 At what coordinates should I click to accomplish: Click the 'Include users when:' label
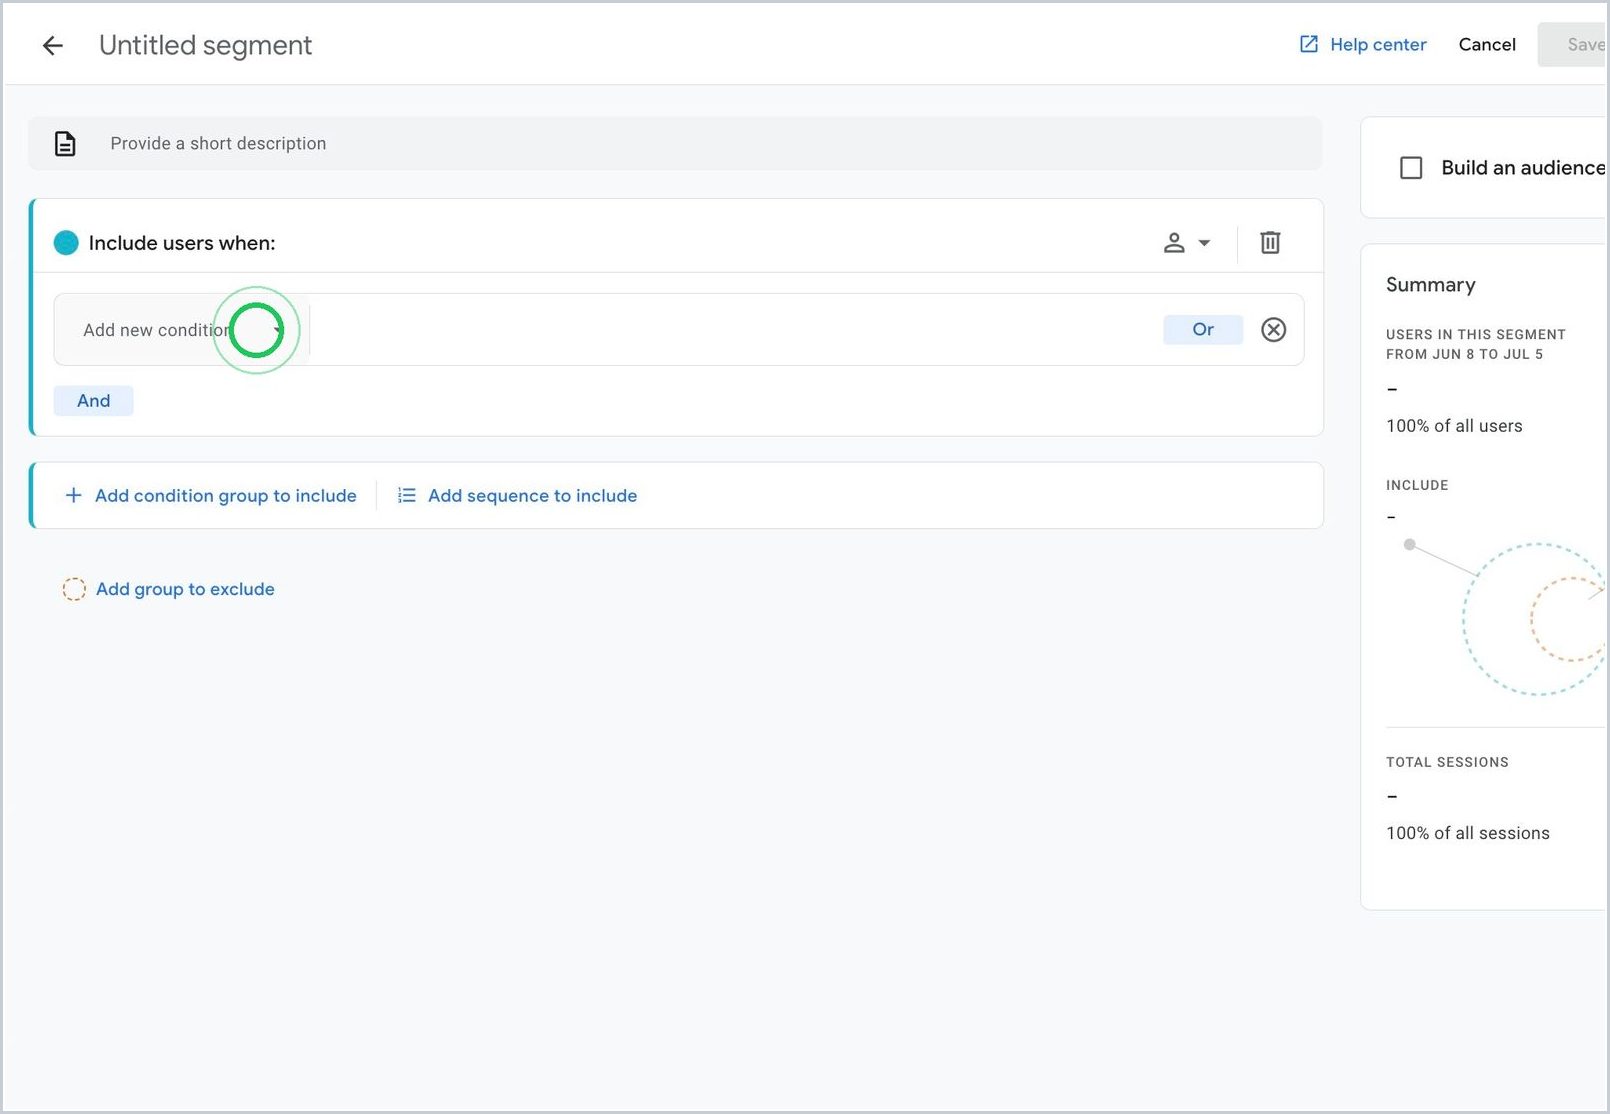pos(182,243)
